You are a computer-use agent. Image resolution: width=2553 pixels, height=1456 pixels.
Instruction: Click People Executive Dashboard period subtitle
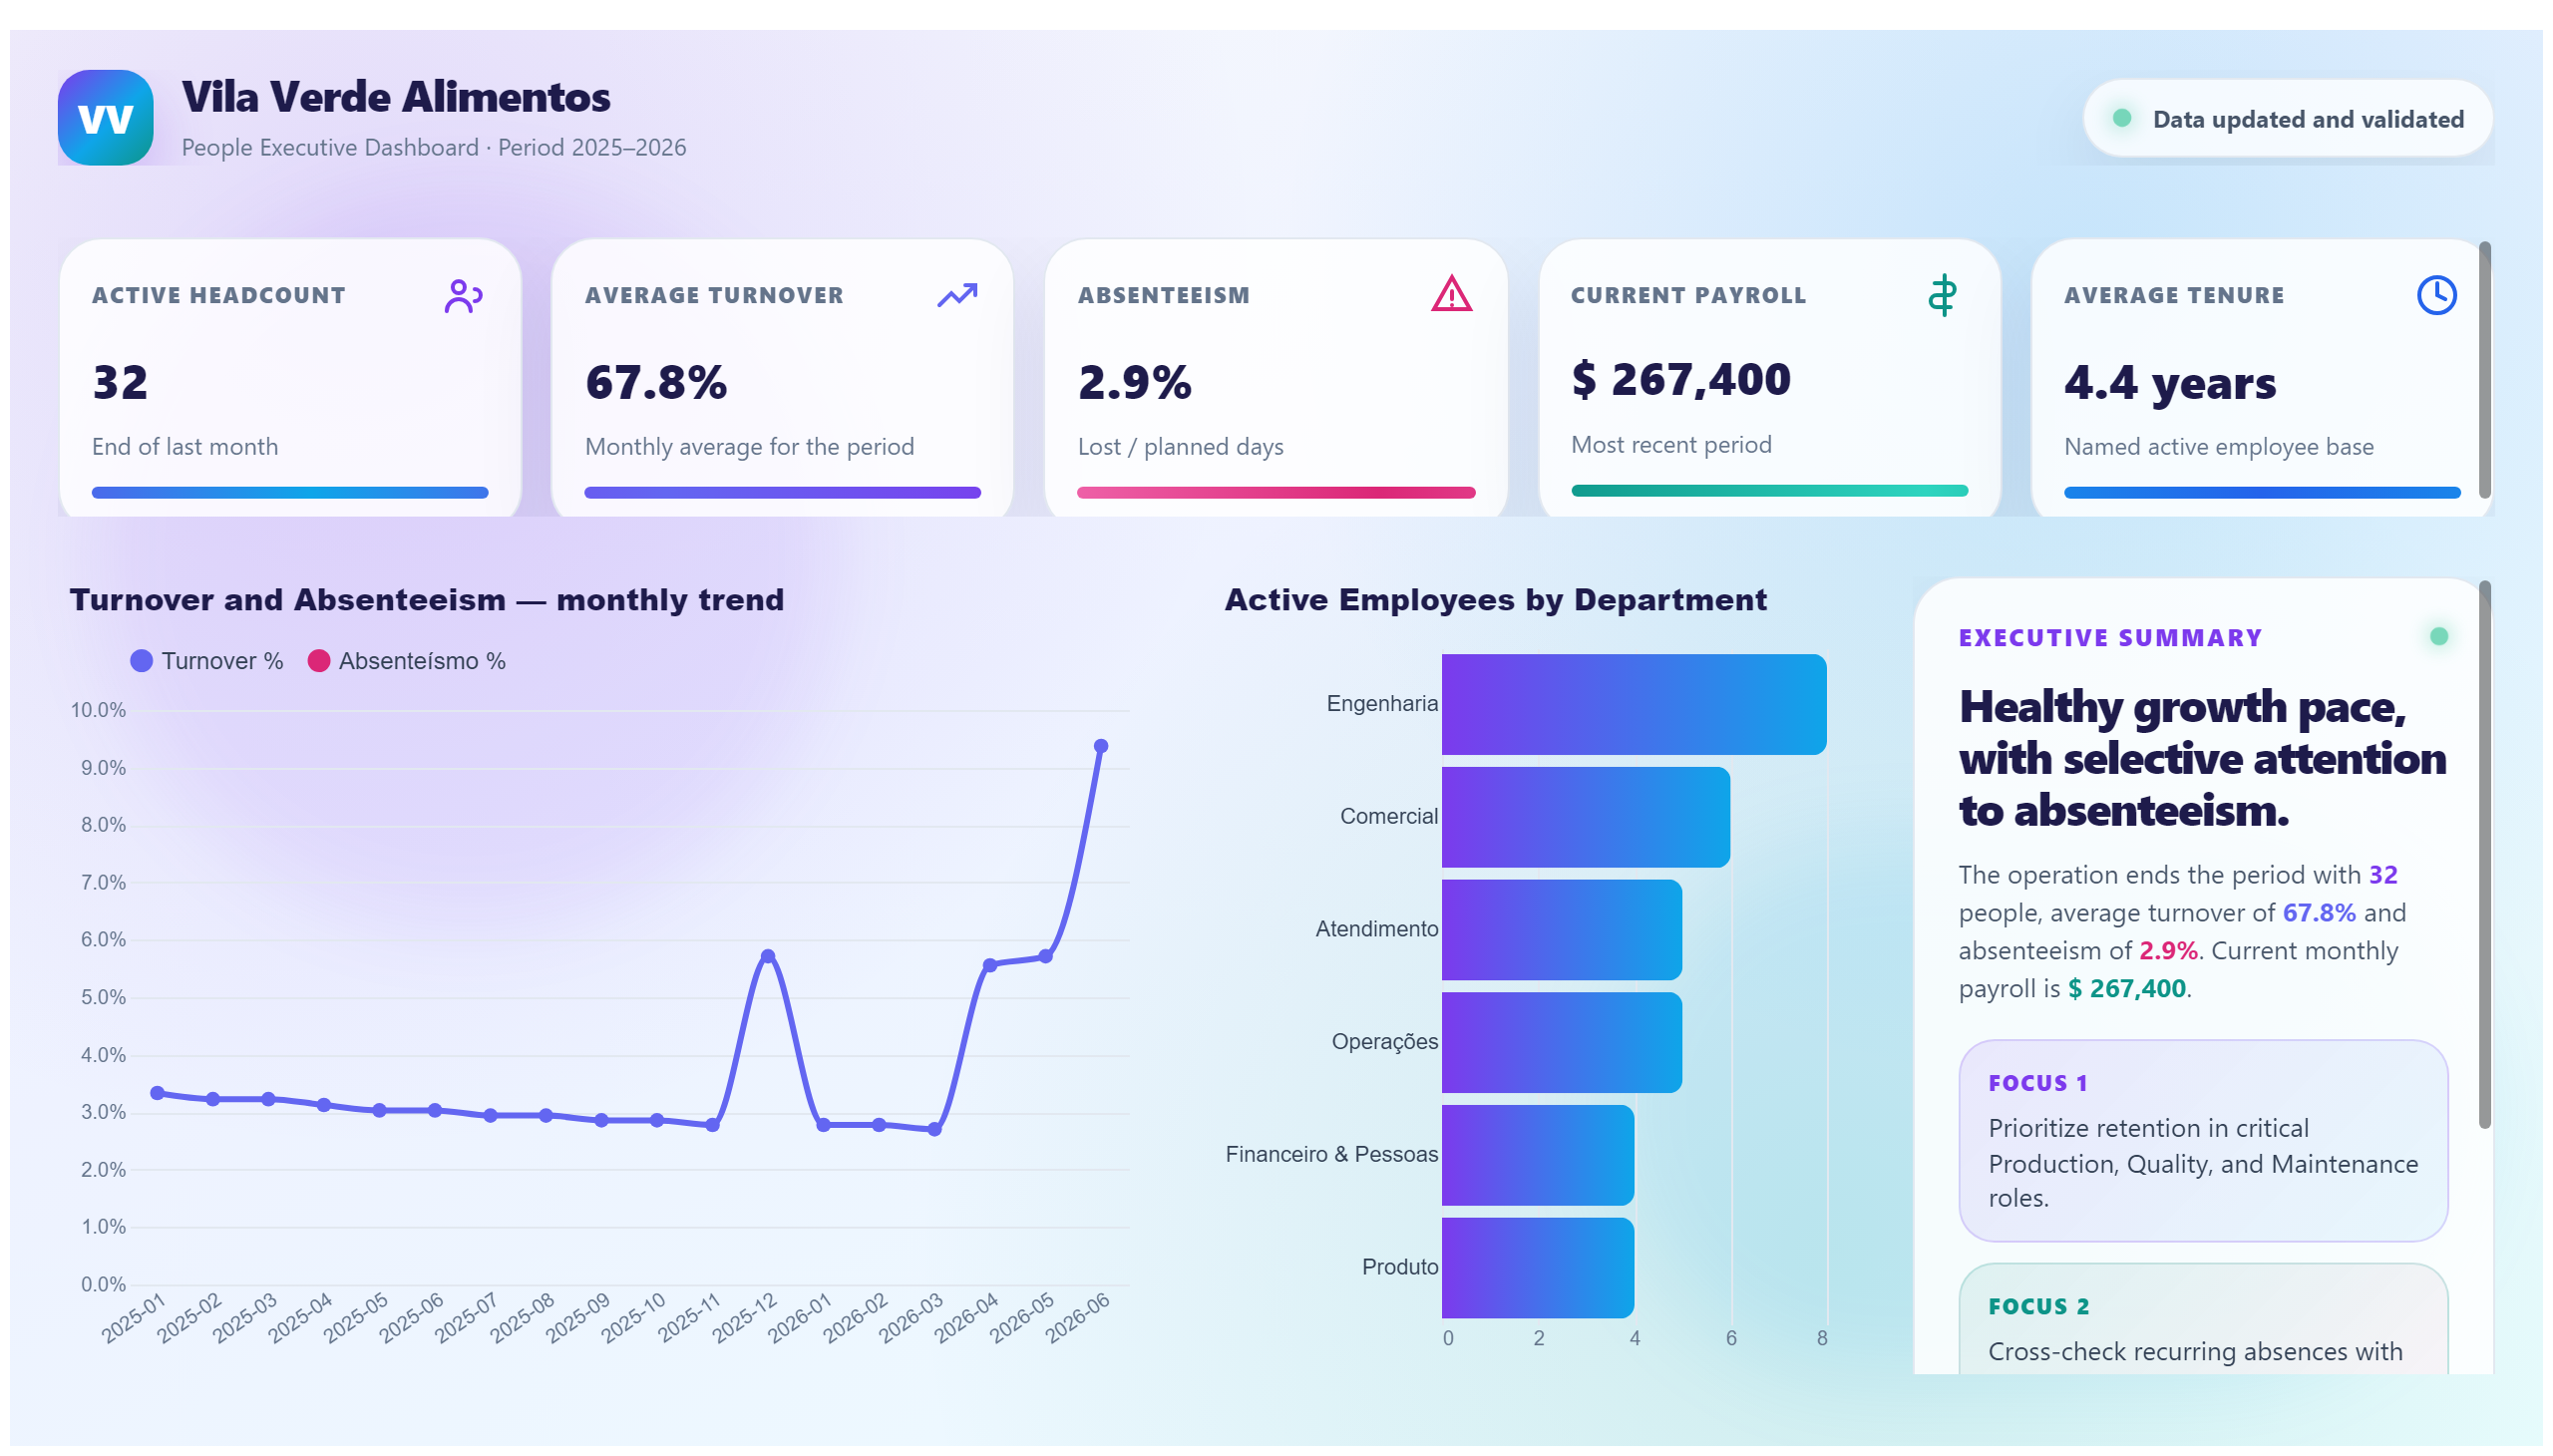point(434,148)
